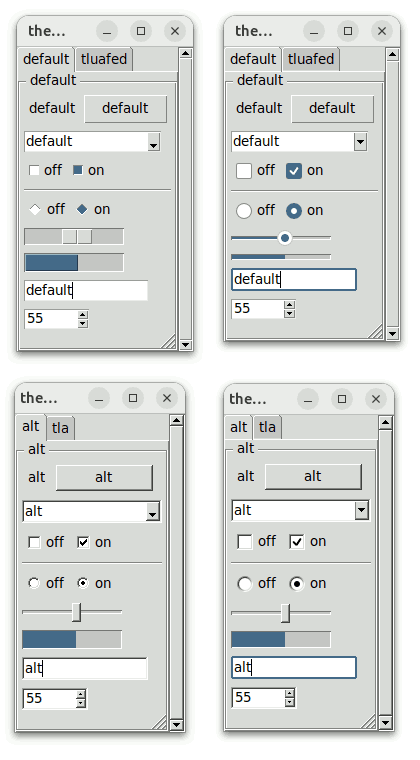Viewport: 420px width, 760px height.
Task: Open the 'default' combobox arrow in top-left window
Action: tap(154, 142)
